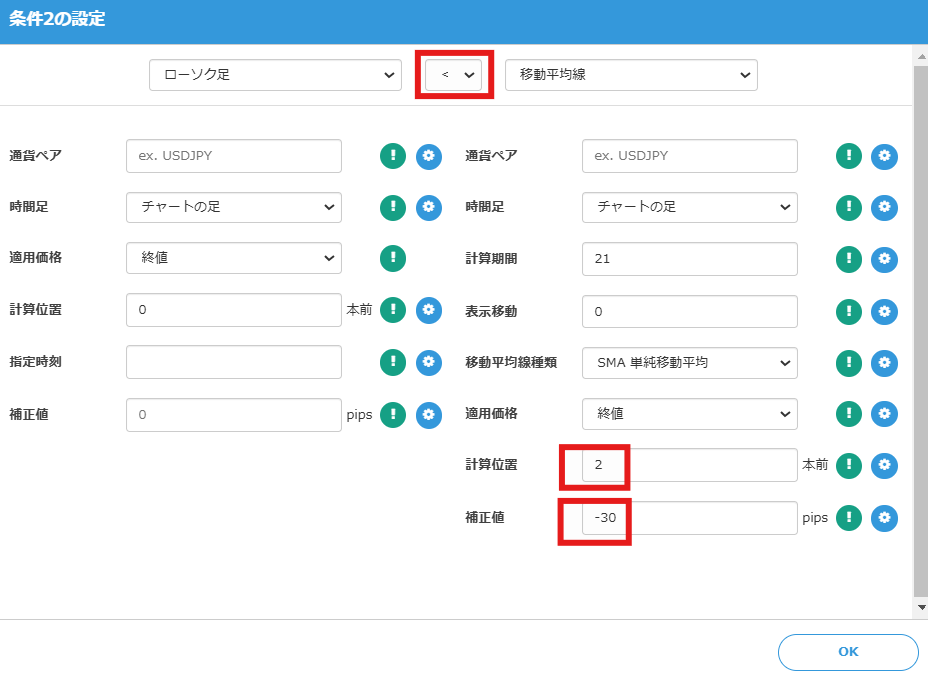The height and width of the screenshot is (688, 928).
Task: Click green info icon beside 移動平均線種類
Action: 849,362
